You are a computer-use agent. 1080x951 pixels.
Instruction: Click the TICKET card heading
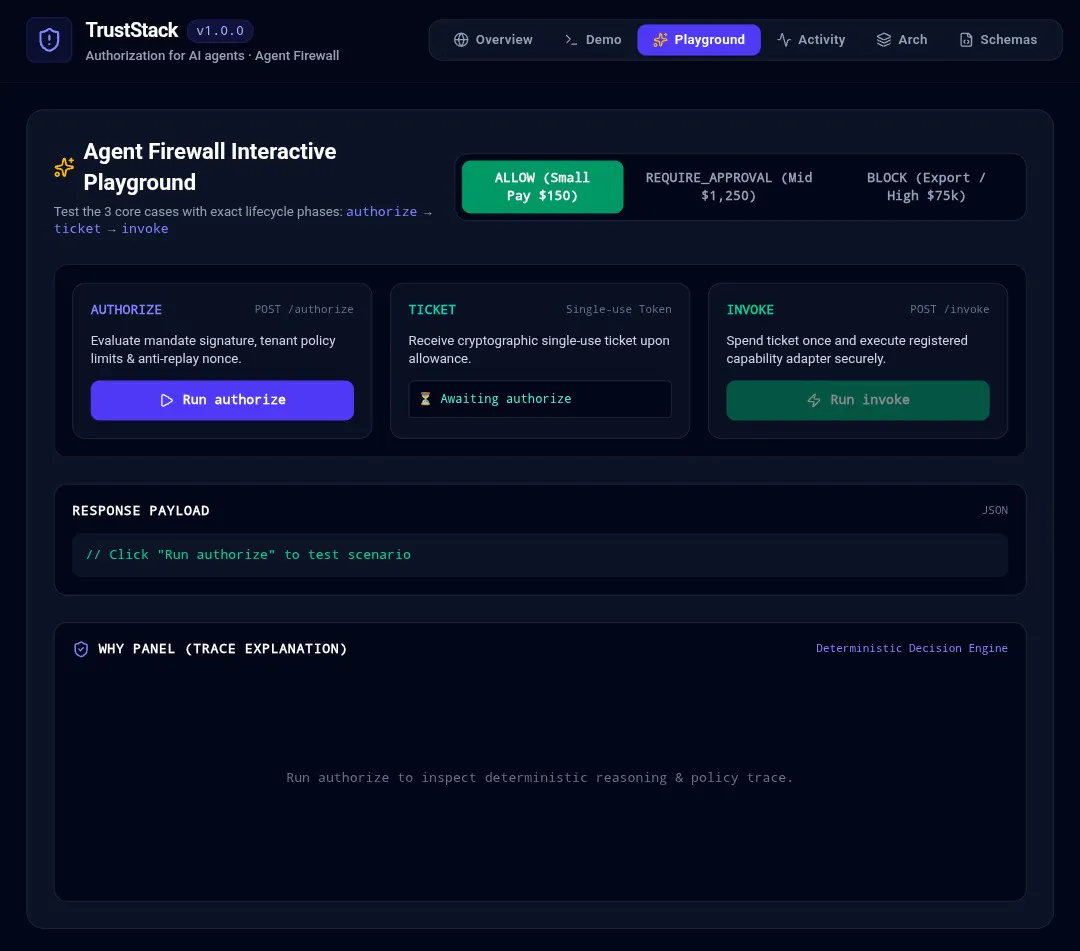(x=432, y=310)
